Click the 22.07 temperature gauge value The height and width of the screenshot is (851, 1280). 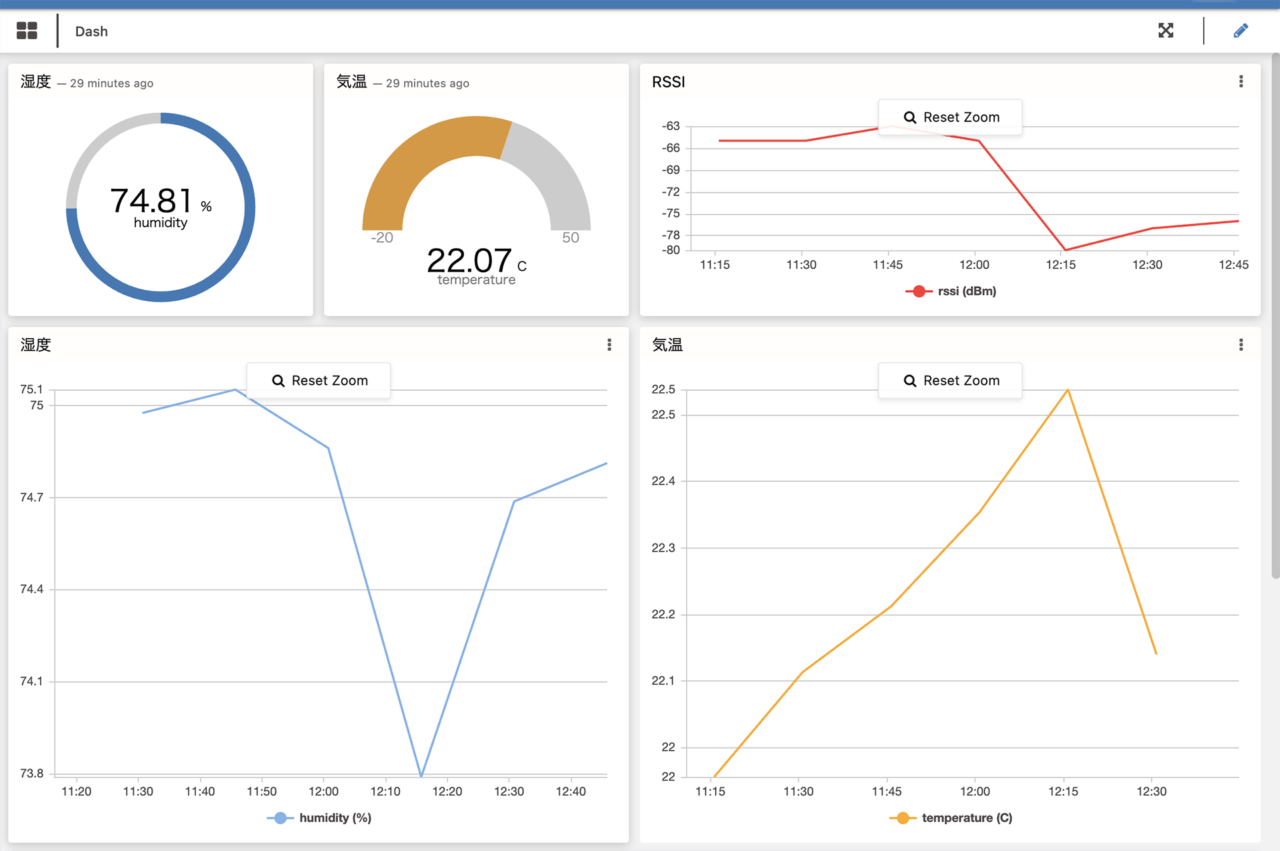pyautogui.click(x=469, y=261)
